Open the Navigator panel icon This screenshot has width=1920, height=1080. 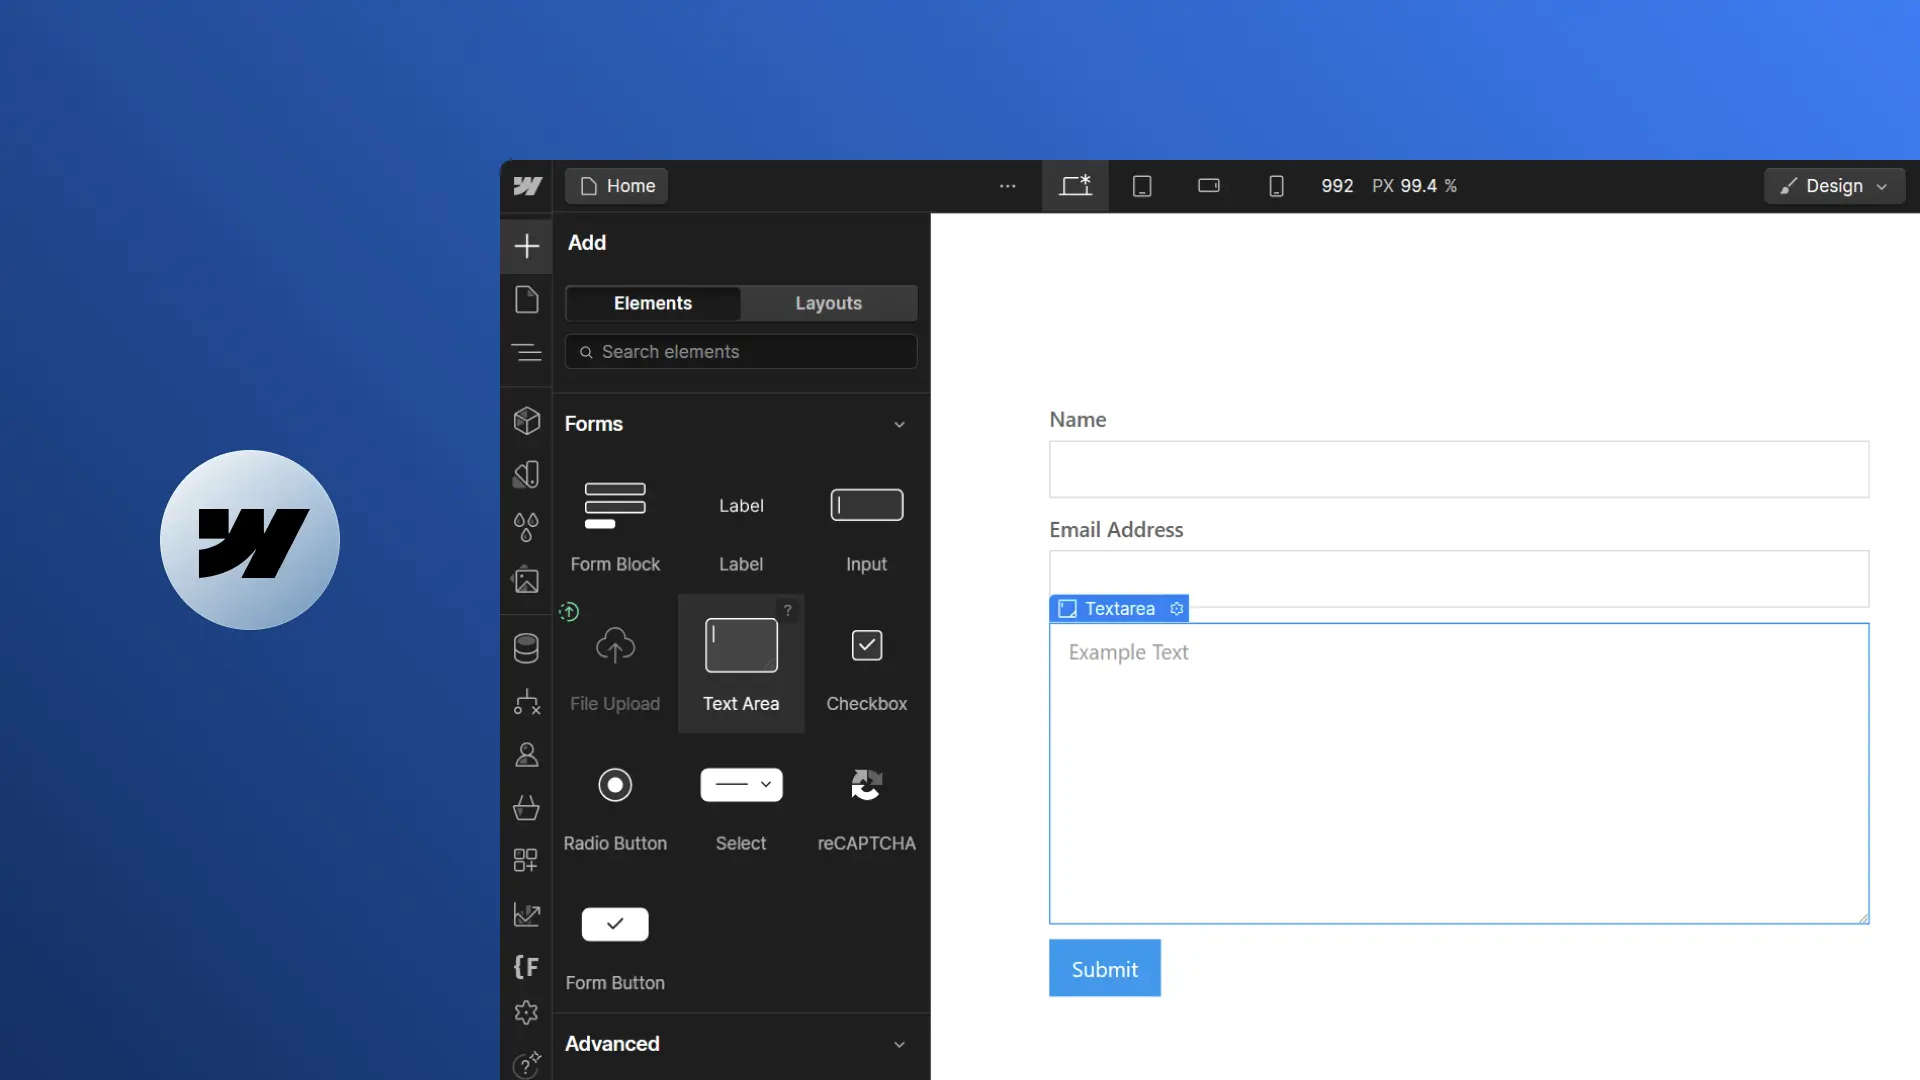click(x=527, y=353)
